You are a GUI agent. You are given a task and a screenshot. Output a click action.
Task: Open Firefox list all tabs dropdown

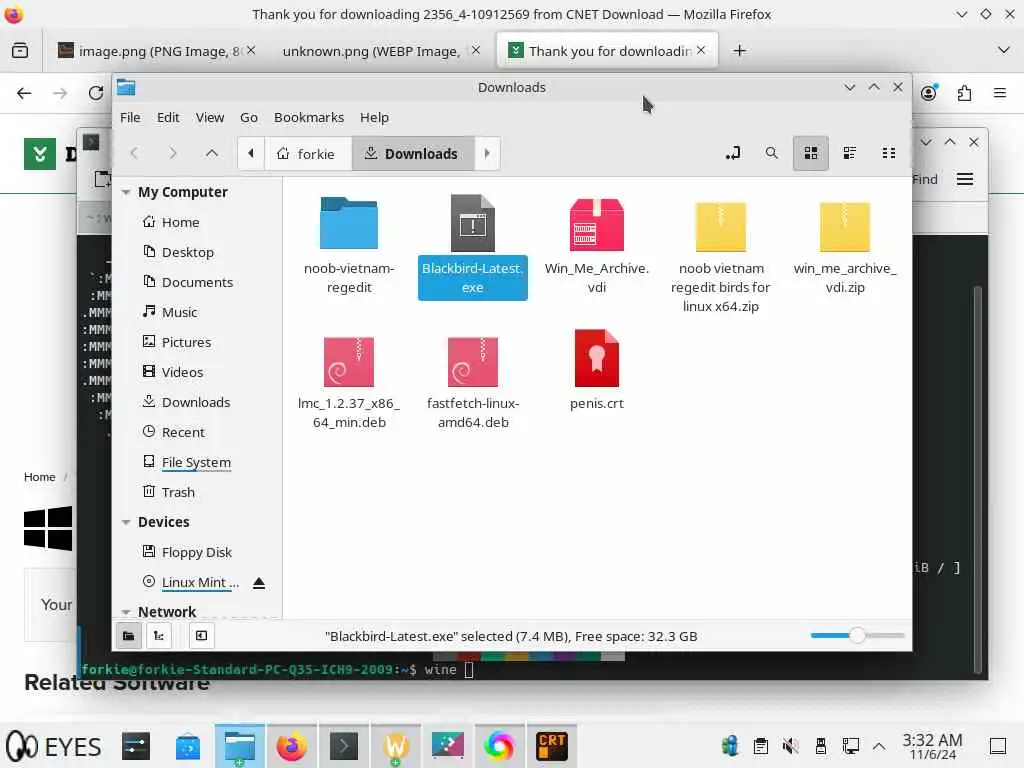[x=1004, y=50]
